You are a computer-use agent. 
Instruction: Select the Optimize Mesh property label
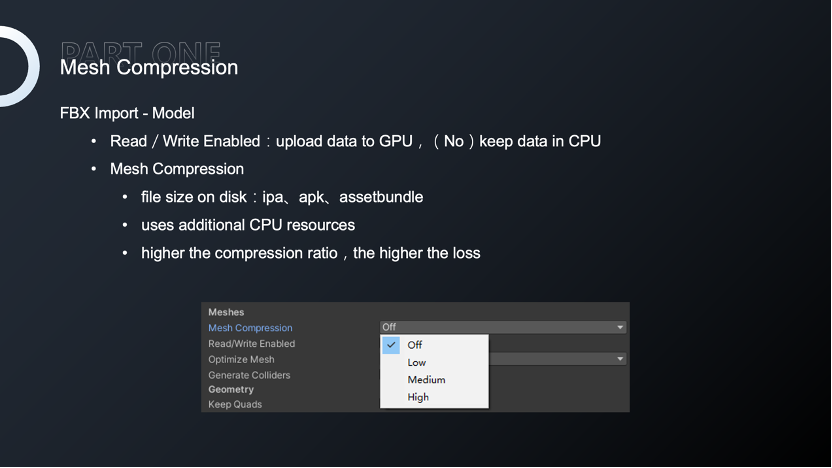coord(241,359)
